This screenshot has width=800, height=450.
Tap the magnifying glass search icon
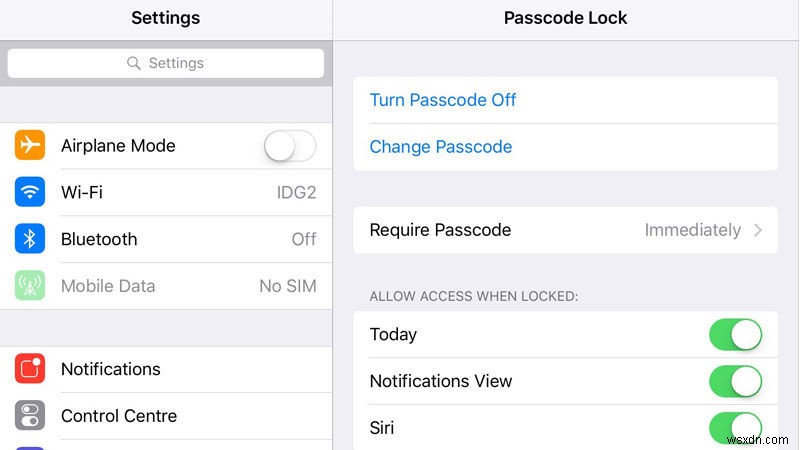(x=134, y=63)
